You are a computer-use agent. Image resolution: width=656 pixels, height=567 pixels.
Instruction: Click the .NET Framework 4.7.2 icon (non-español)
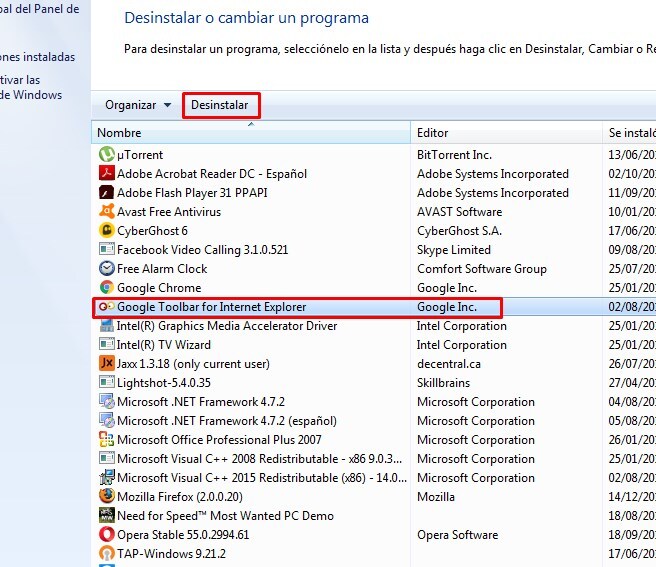(x=107, y=401)
